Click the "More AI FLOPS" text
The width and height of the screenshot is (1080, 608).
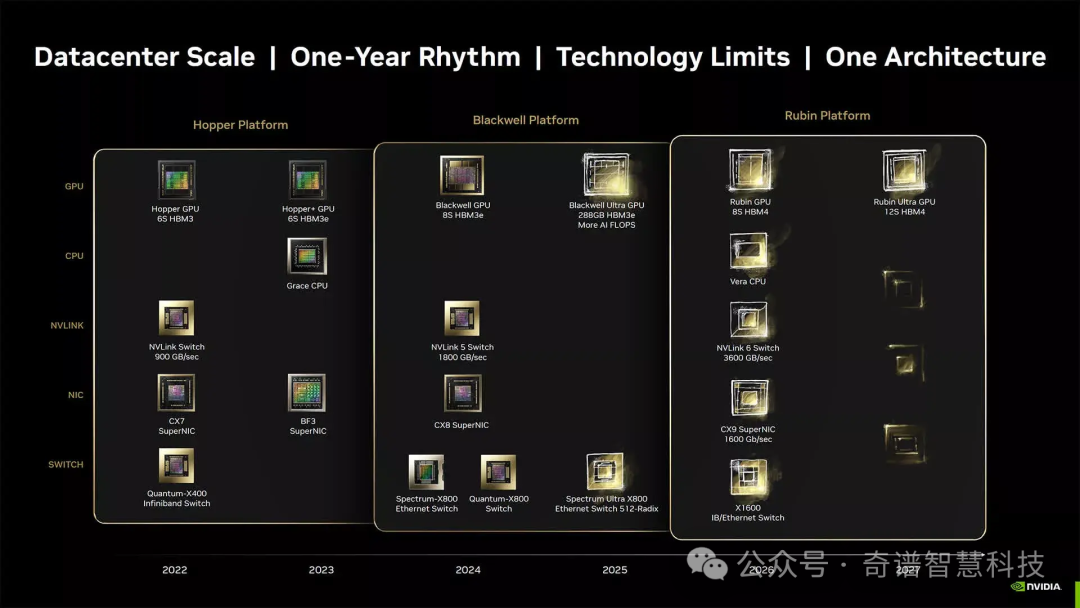click(606, 225)
